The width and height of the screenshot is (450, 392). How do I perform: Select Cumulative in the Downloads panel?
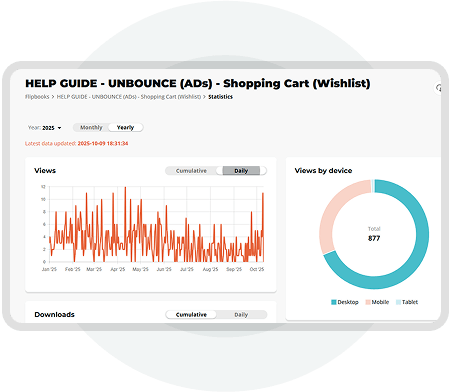pyautogui.click(x=191, y=315)
